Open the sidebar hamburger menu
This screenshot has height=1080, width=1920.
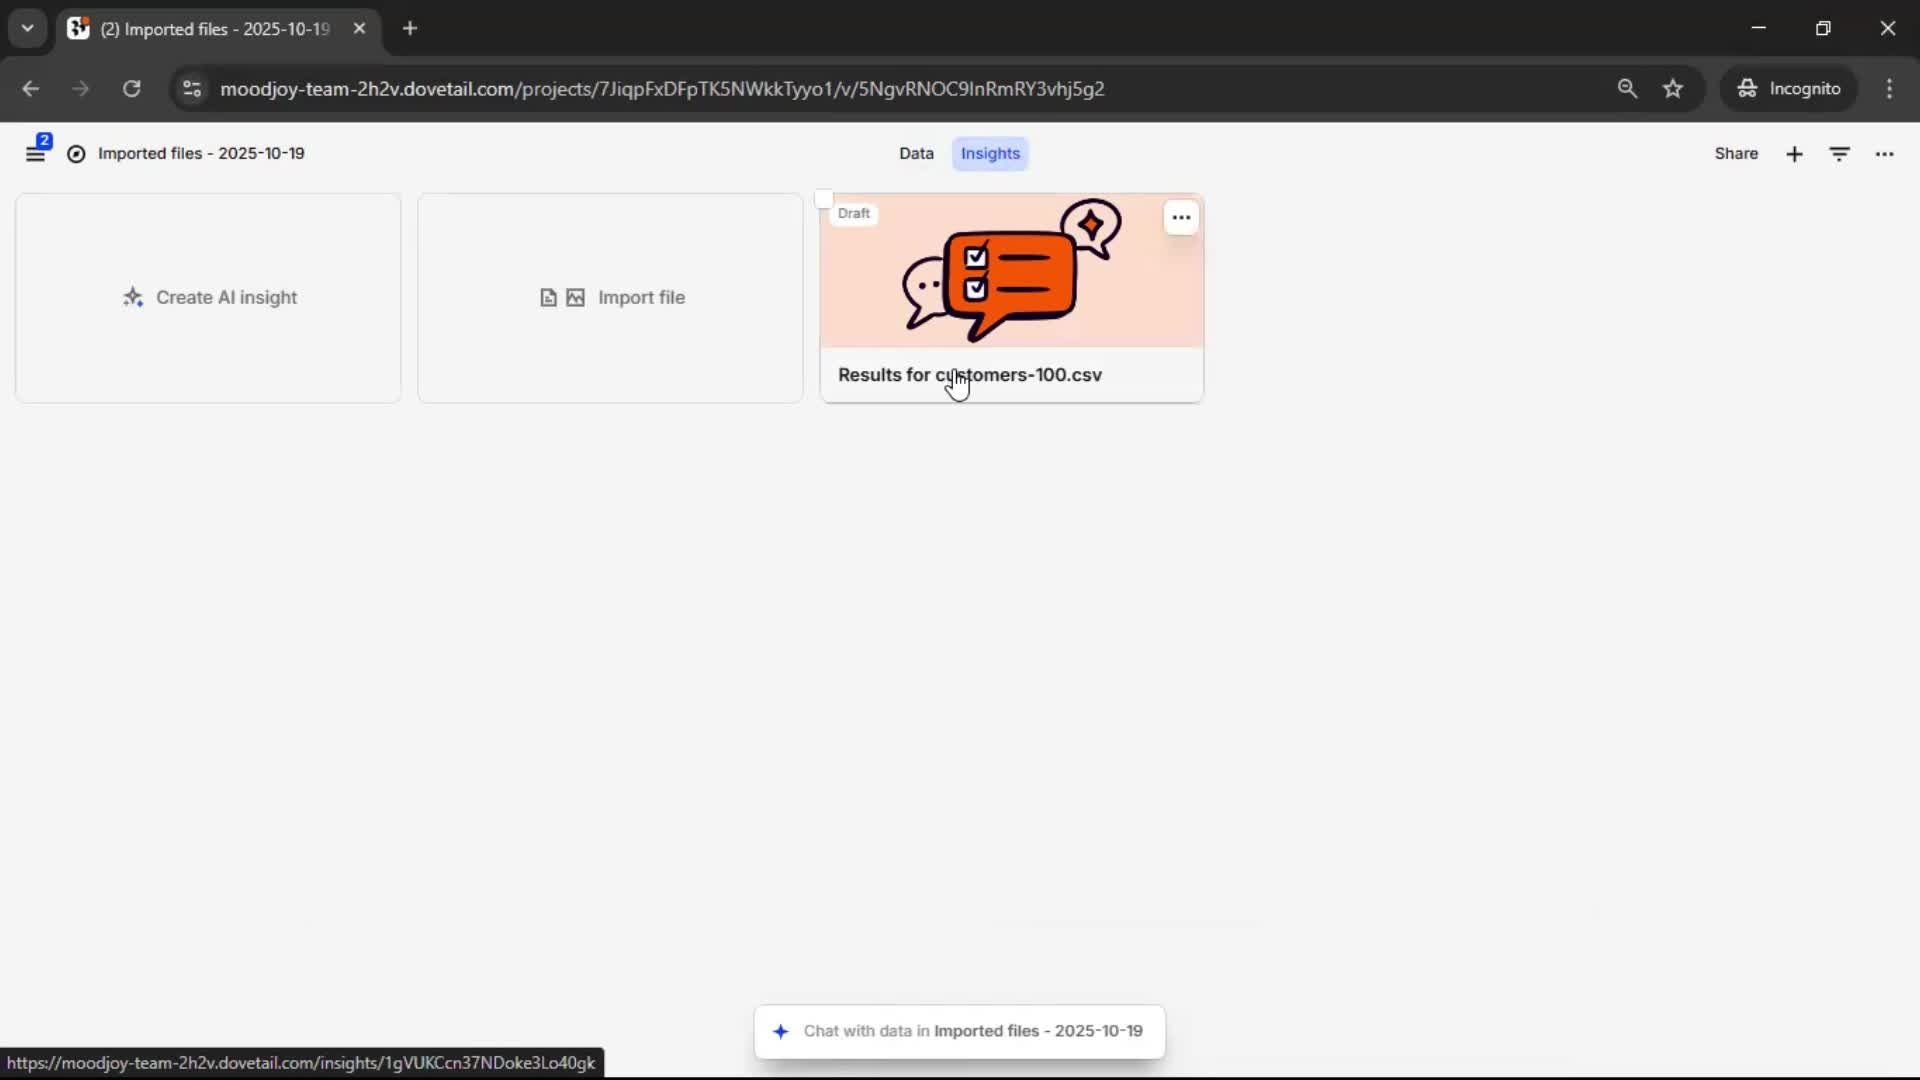[35, 154]
